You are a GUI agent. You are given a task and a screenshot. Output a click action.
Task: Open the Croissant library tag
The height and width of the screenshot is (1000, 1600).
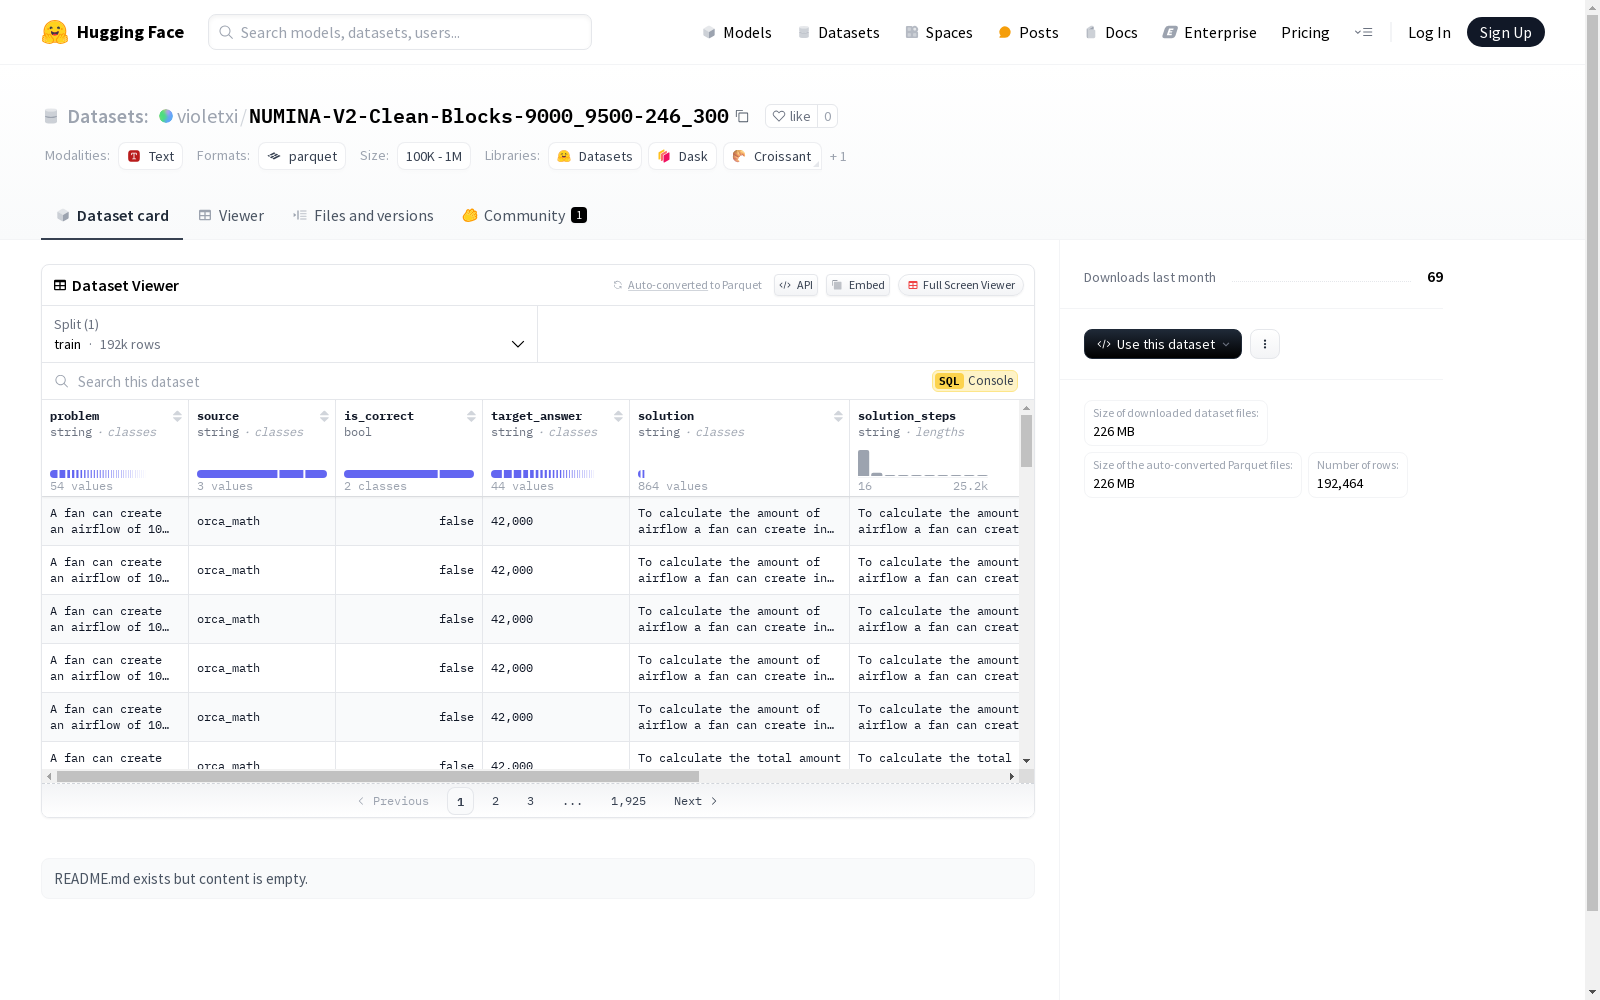click(x=772, y=156)
